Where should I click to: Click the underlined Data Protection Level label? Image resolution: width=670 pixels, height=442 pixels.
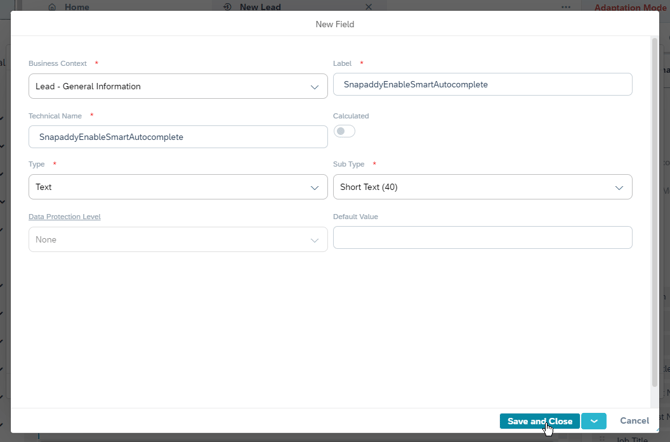tap(64, 216)
